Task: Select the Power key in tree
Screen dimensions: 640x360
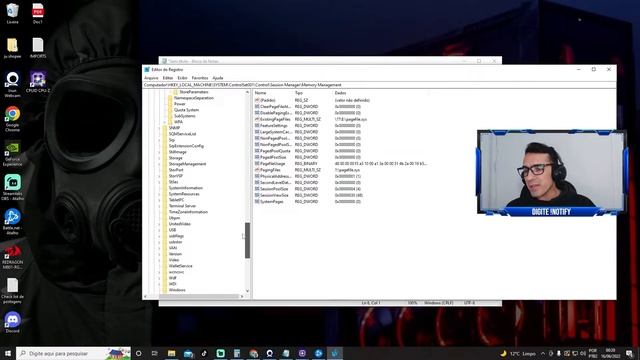Action: pos(180,104)
